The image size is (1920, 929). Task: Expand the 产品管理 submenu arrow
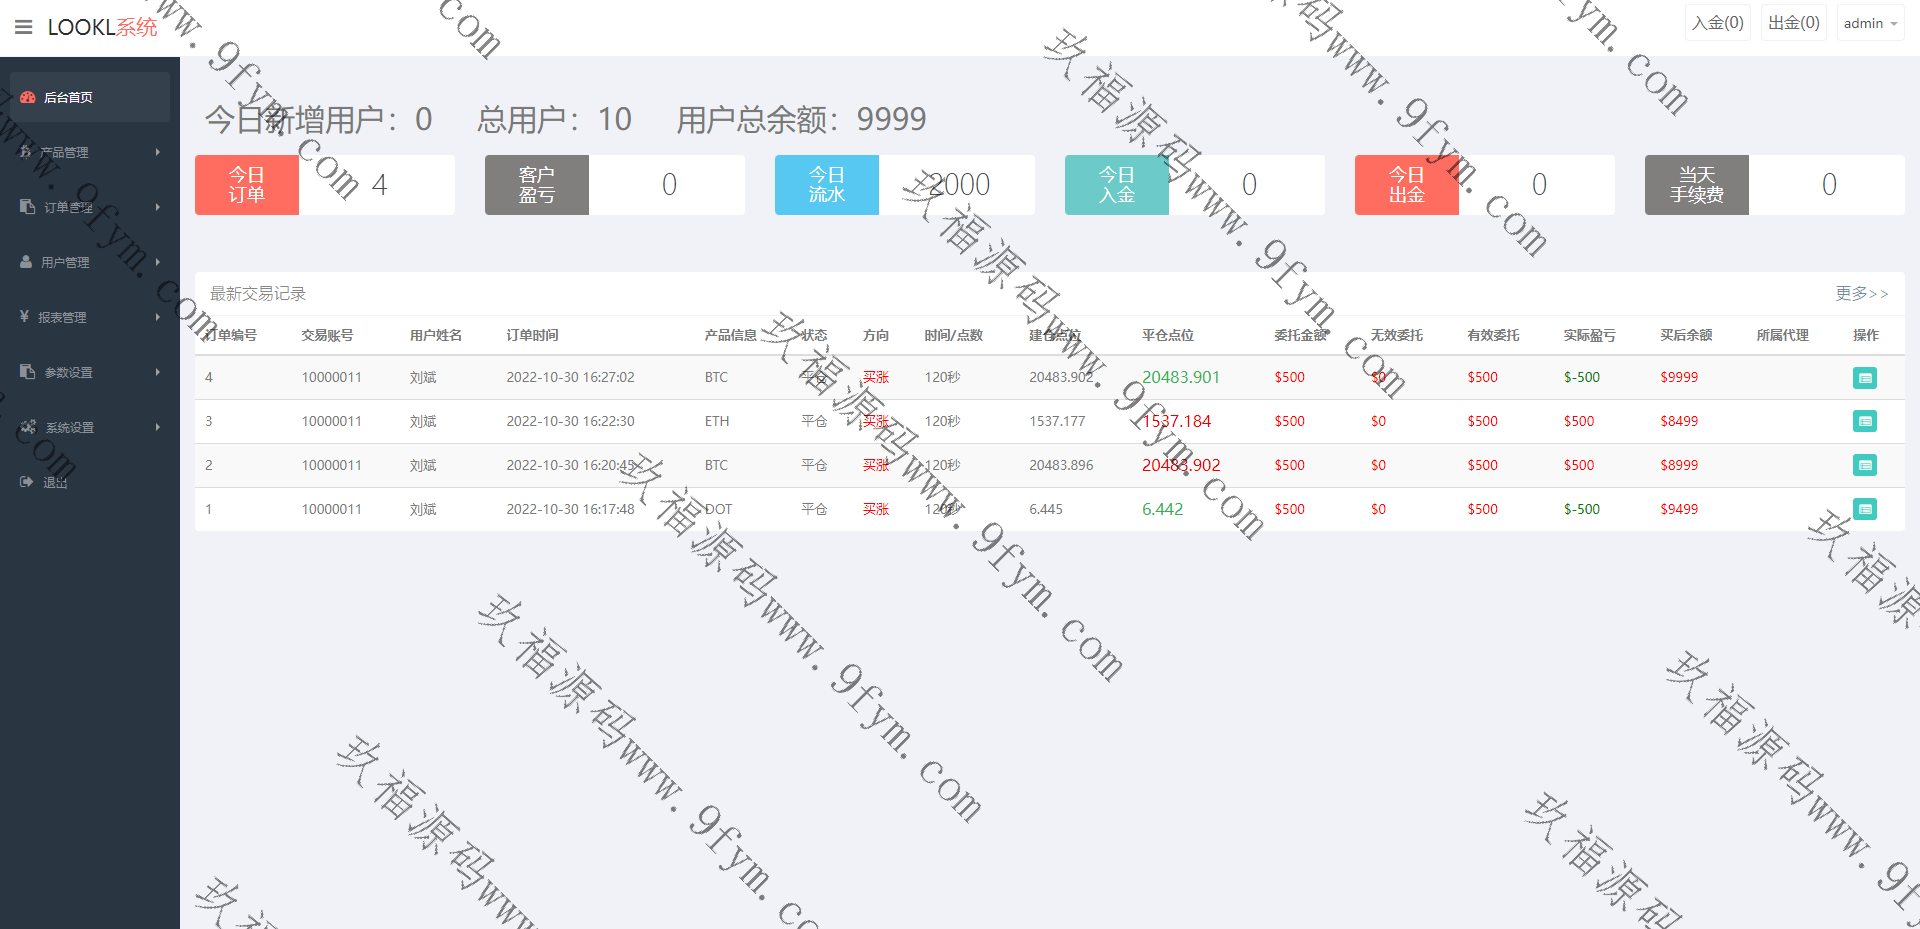(157, 152)
